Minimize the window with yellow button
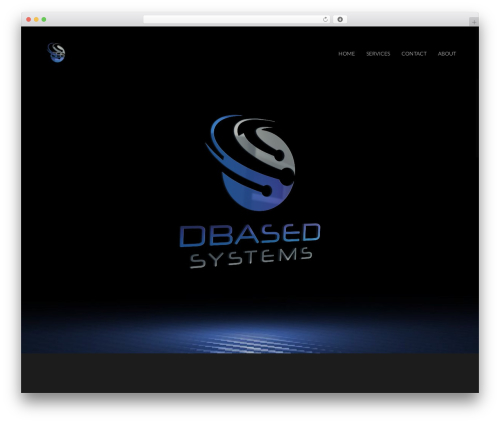The image size is (500, 423). 36,20
